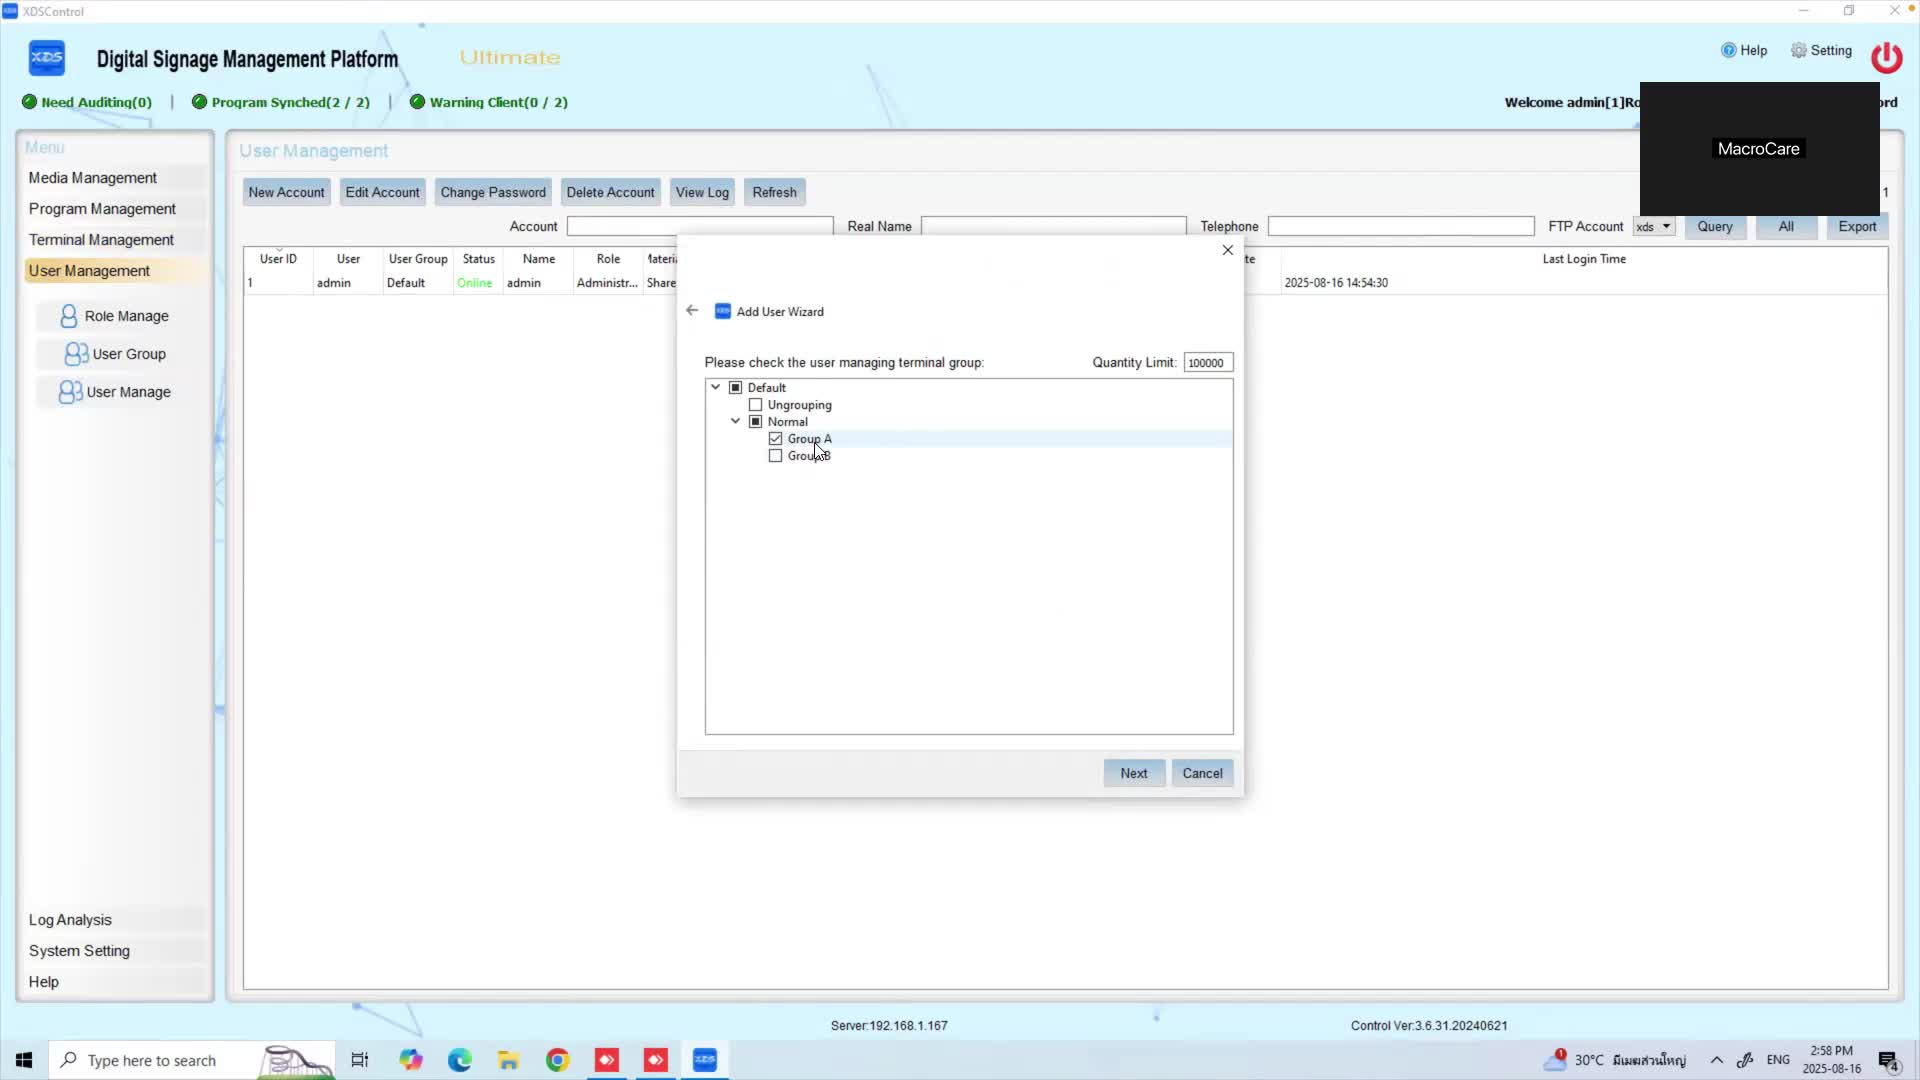This screenshot has height=1080, width=1920.
Task: Open Role Manage user icon
Action: (68, 316)
